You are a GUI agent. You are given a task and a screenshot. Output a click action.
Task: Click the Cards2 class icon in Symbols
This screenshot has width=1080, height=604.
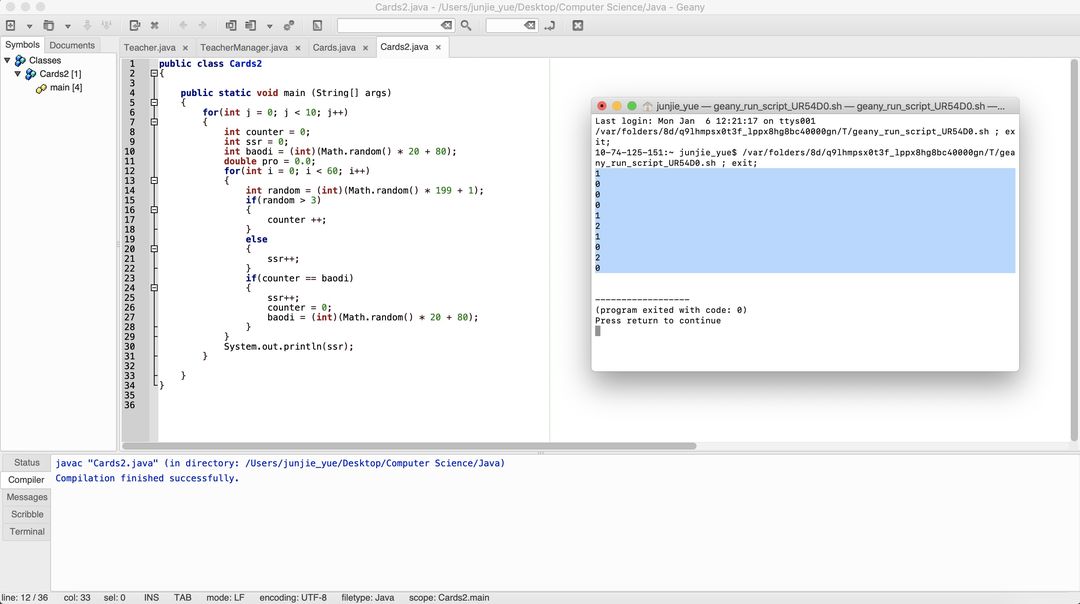click(31, 74)
